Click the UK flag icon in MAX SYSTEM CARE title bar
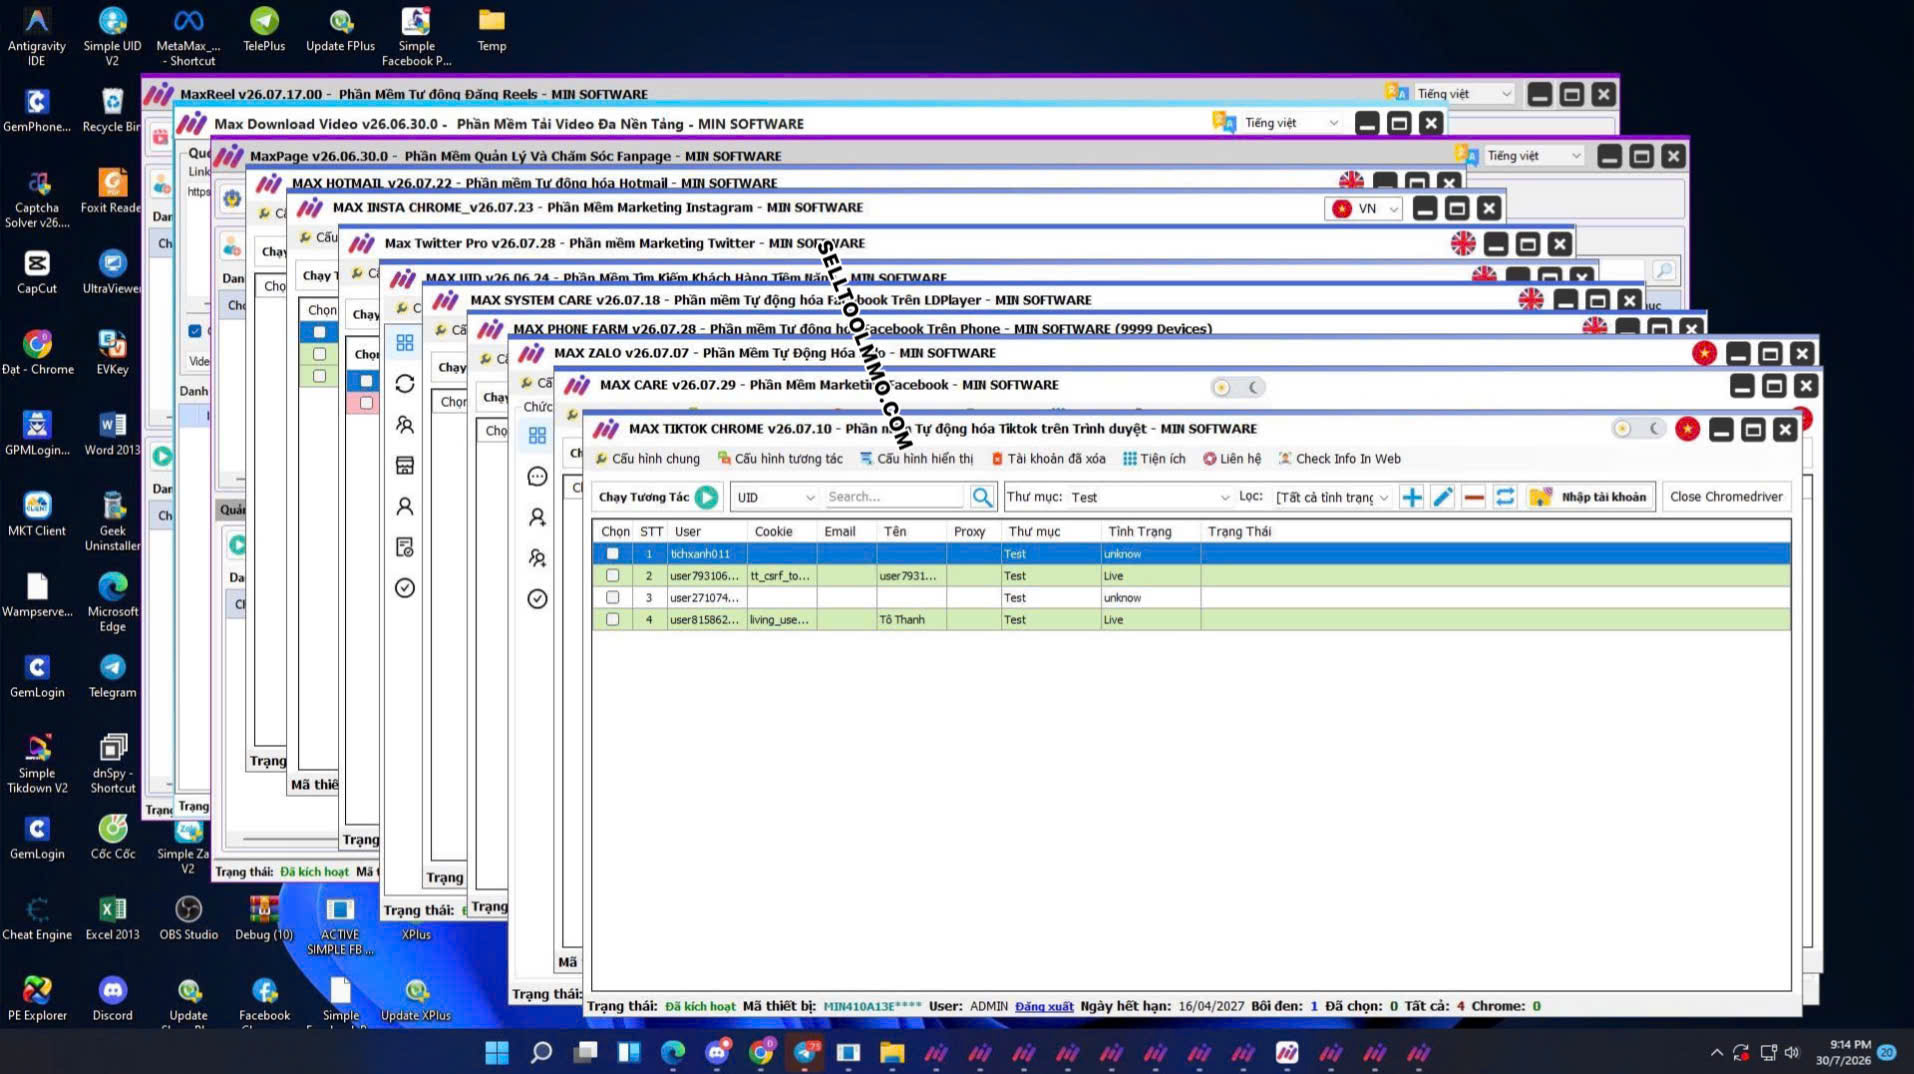The width and height of the screenshot is (1914, 1074). pos(1530,300)
